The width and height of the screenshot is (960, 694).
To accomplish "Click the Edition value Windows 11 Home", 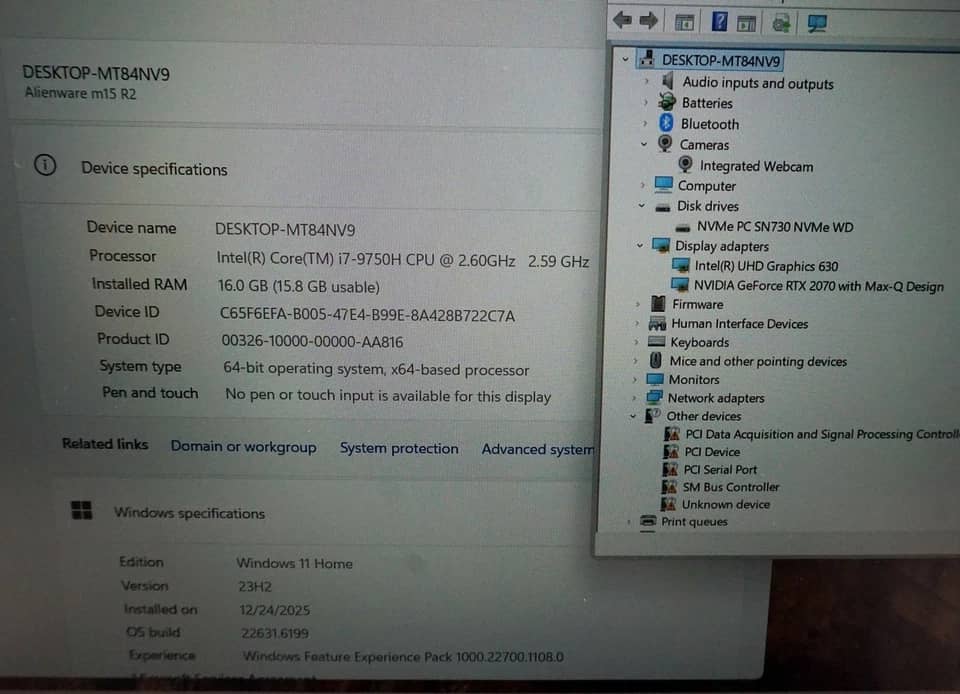I will point(294,562).
